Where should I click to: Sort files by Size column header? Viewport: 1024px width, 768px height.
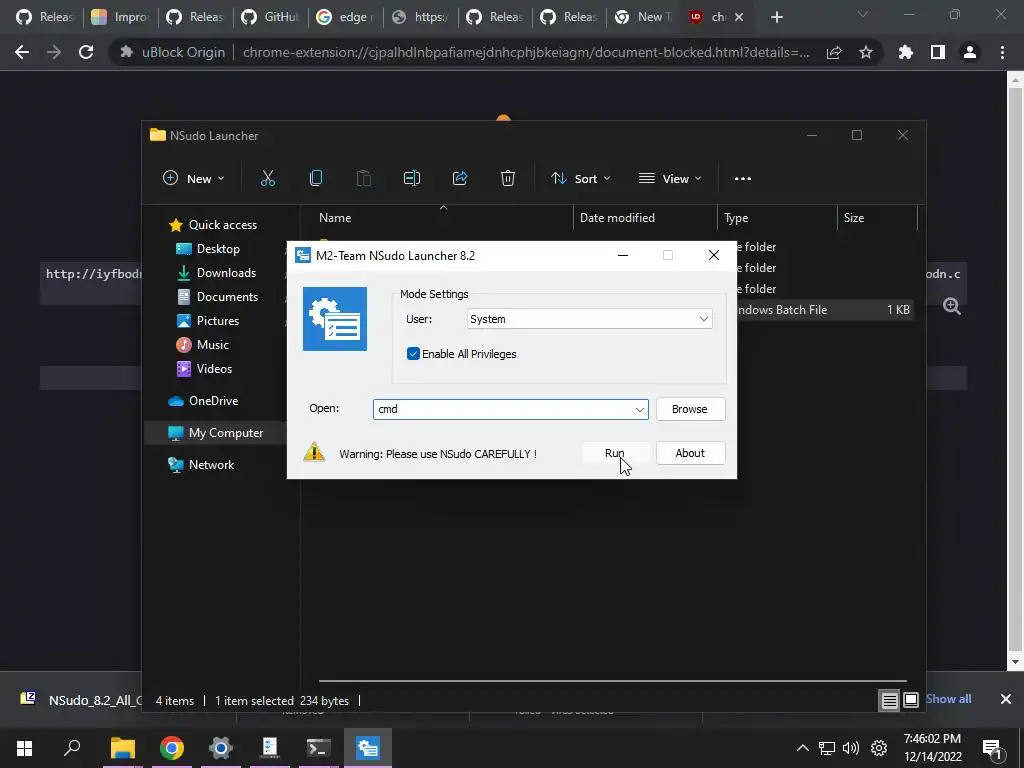(x=877, y=217)
